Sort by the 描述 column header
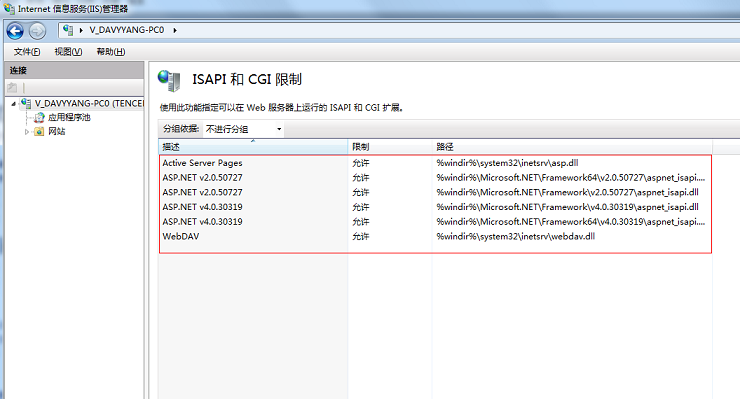Screen dimensions: 740x399 coord(253,147)
